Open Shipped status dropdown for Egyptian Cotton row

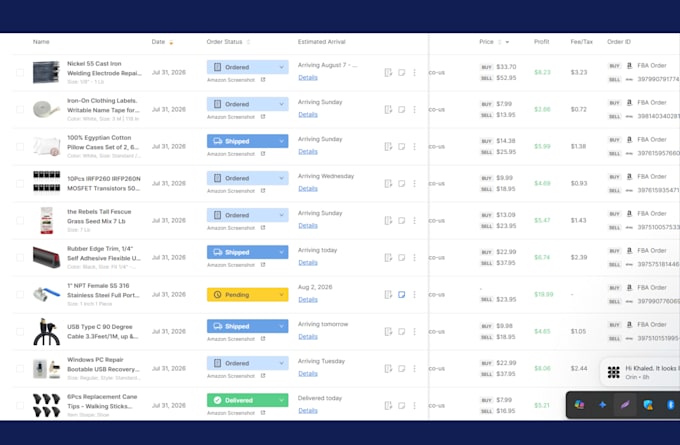click(248, 141)
